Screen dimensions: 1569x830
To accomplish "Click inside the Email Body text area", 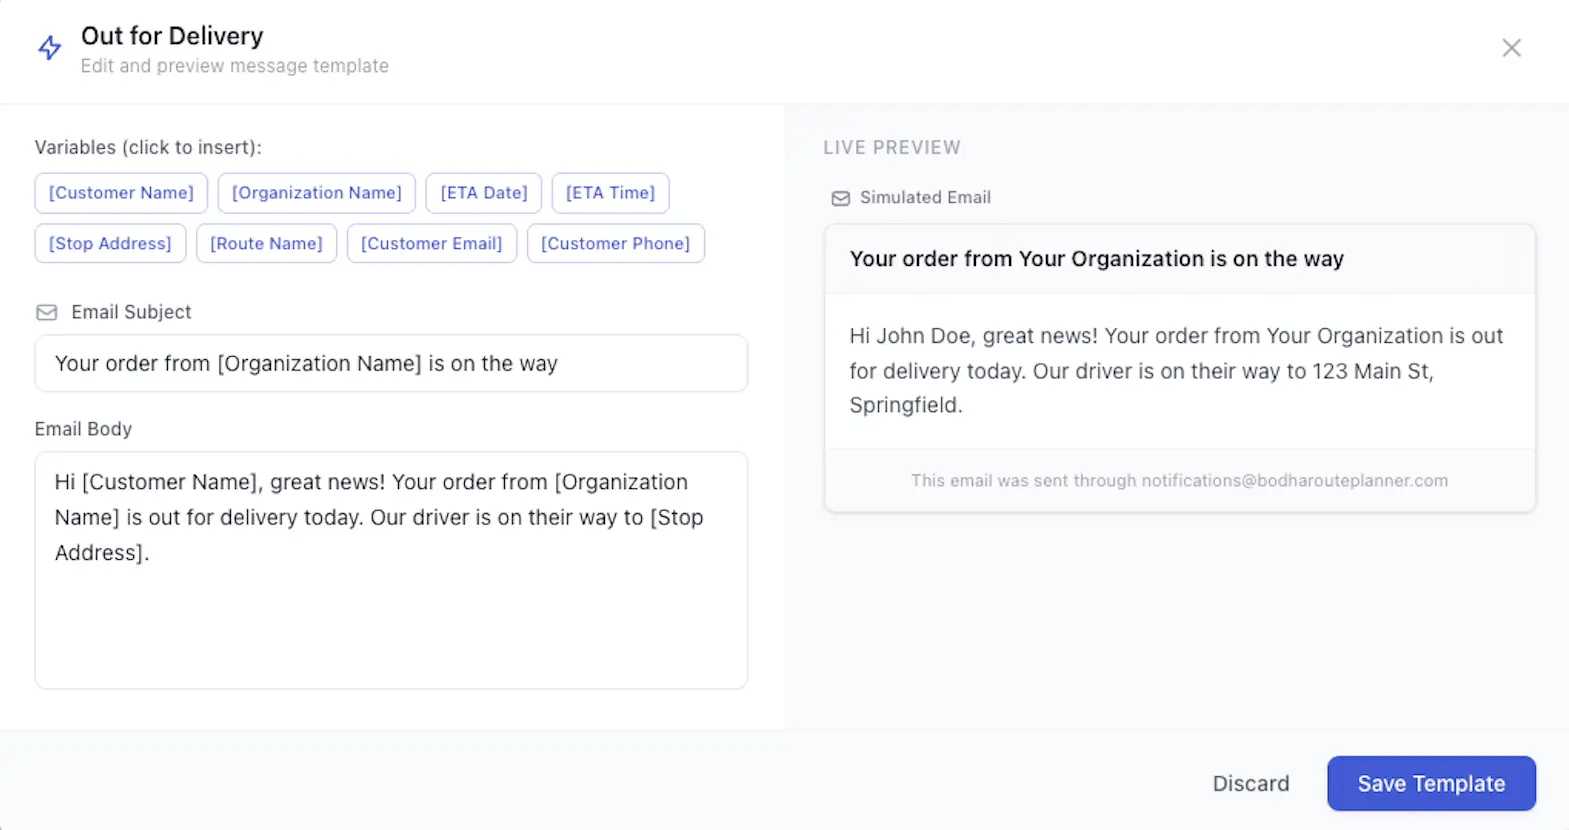I will click(391, 570).
